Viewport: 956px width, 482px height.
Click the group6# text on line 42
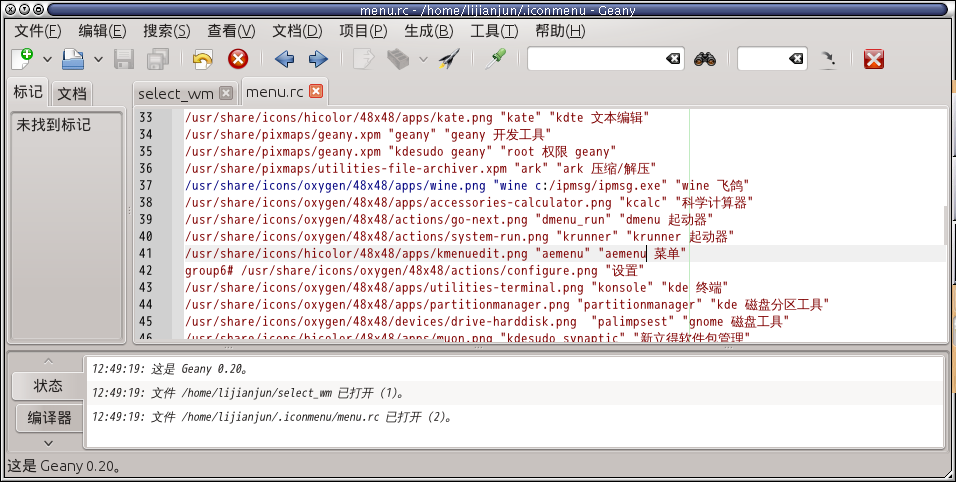(x=210, y=271)
